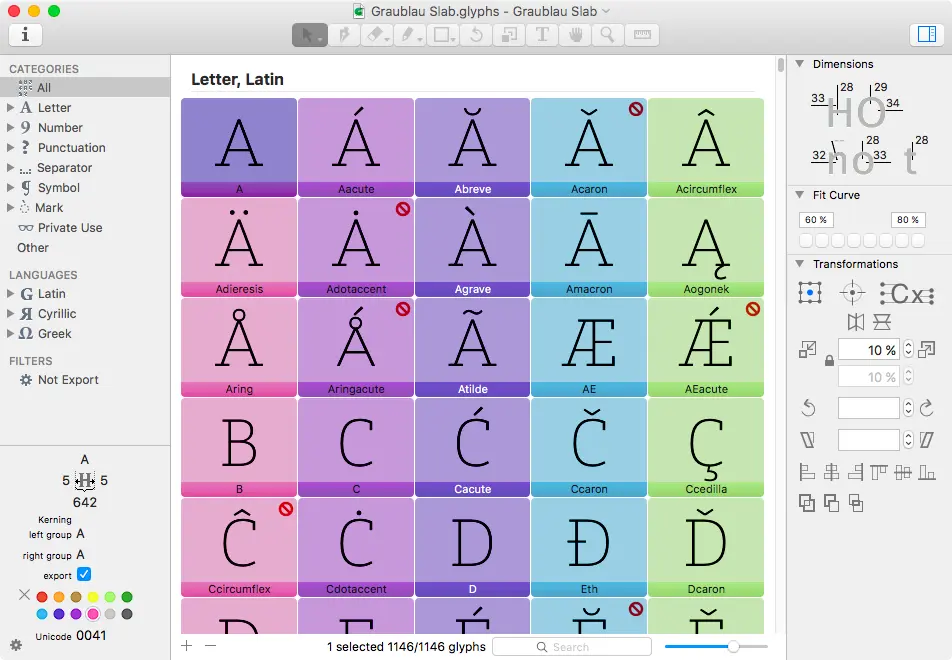Collapse the Transformations section
Screen dimensions: 952x660
point(800,264)
